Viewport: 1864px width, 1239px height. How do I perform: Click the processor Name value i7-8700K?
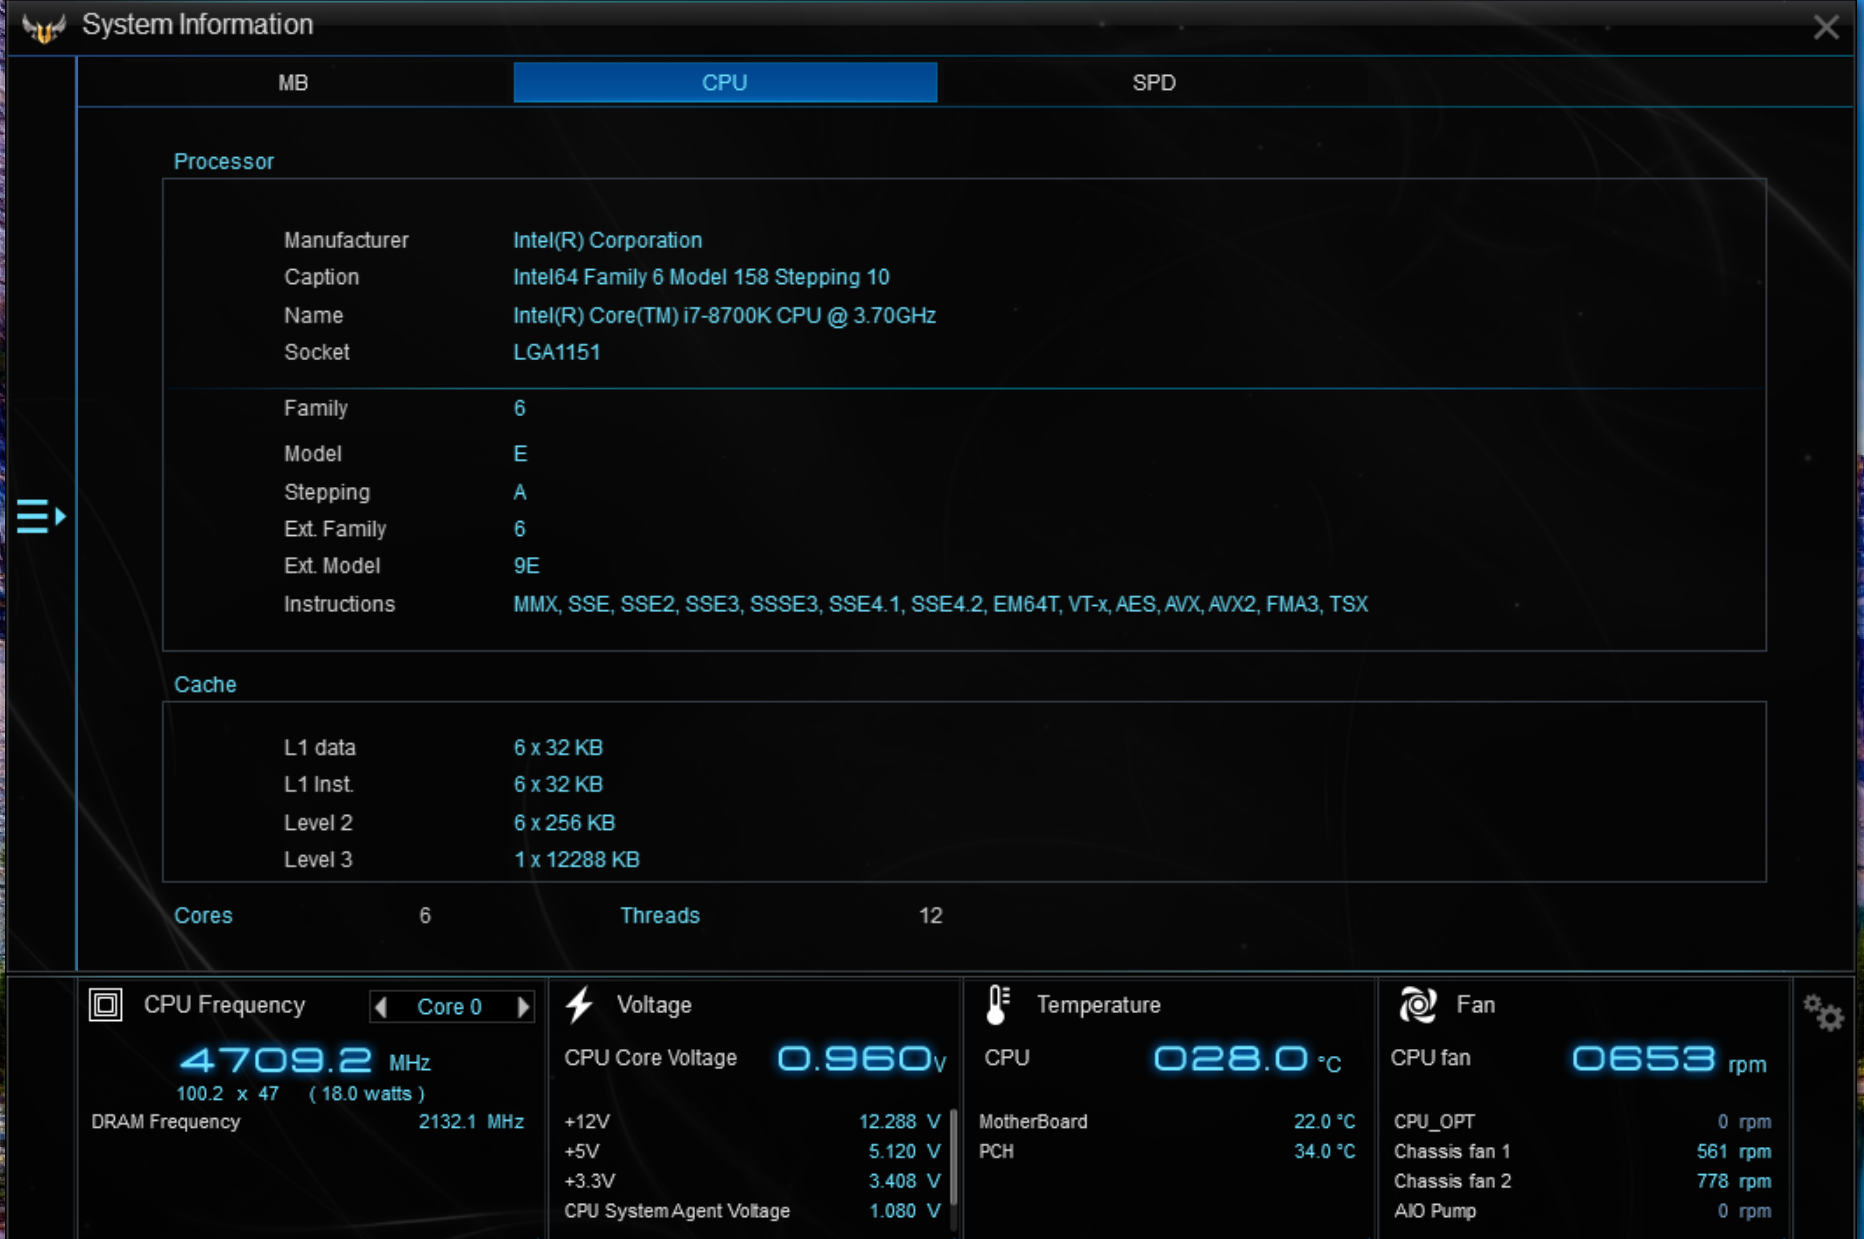point(724,316)
